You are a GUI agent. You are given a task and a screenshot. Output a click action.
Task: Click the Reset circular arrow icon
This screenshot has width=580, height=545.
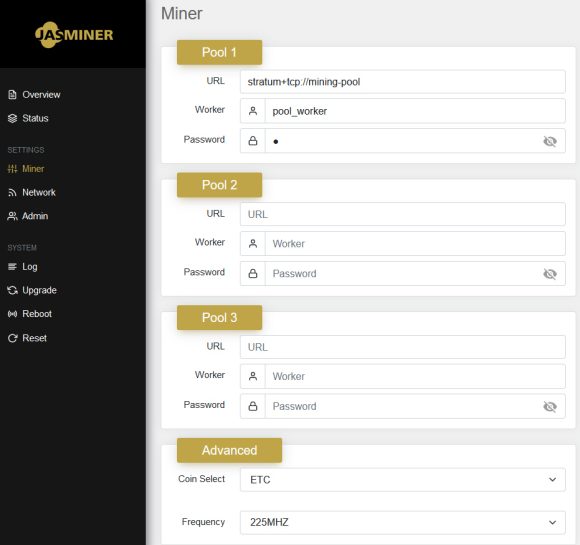[12, 338]
